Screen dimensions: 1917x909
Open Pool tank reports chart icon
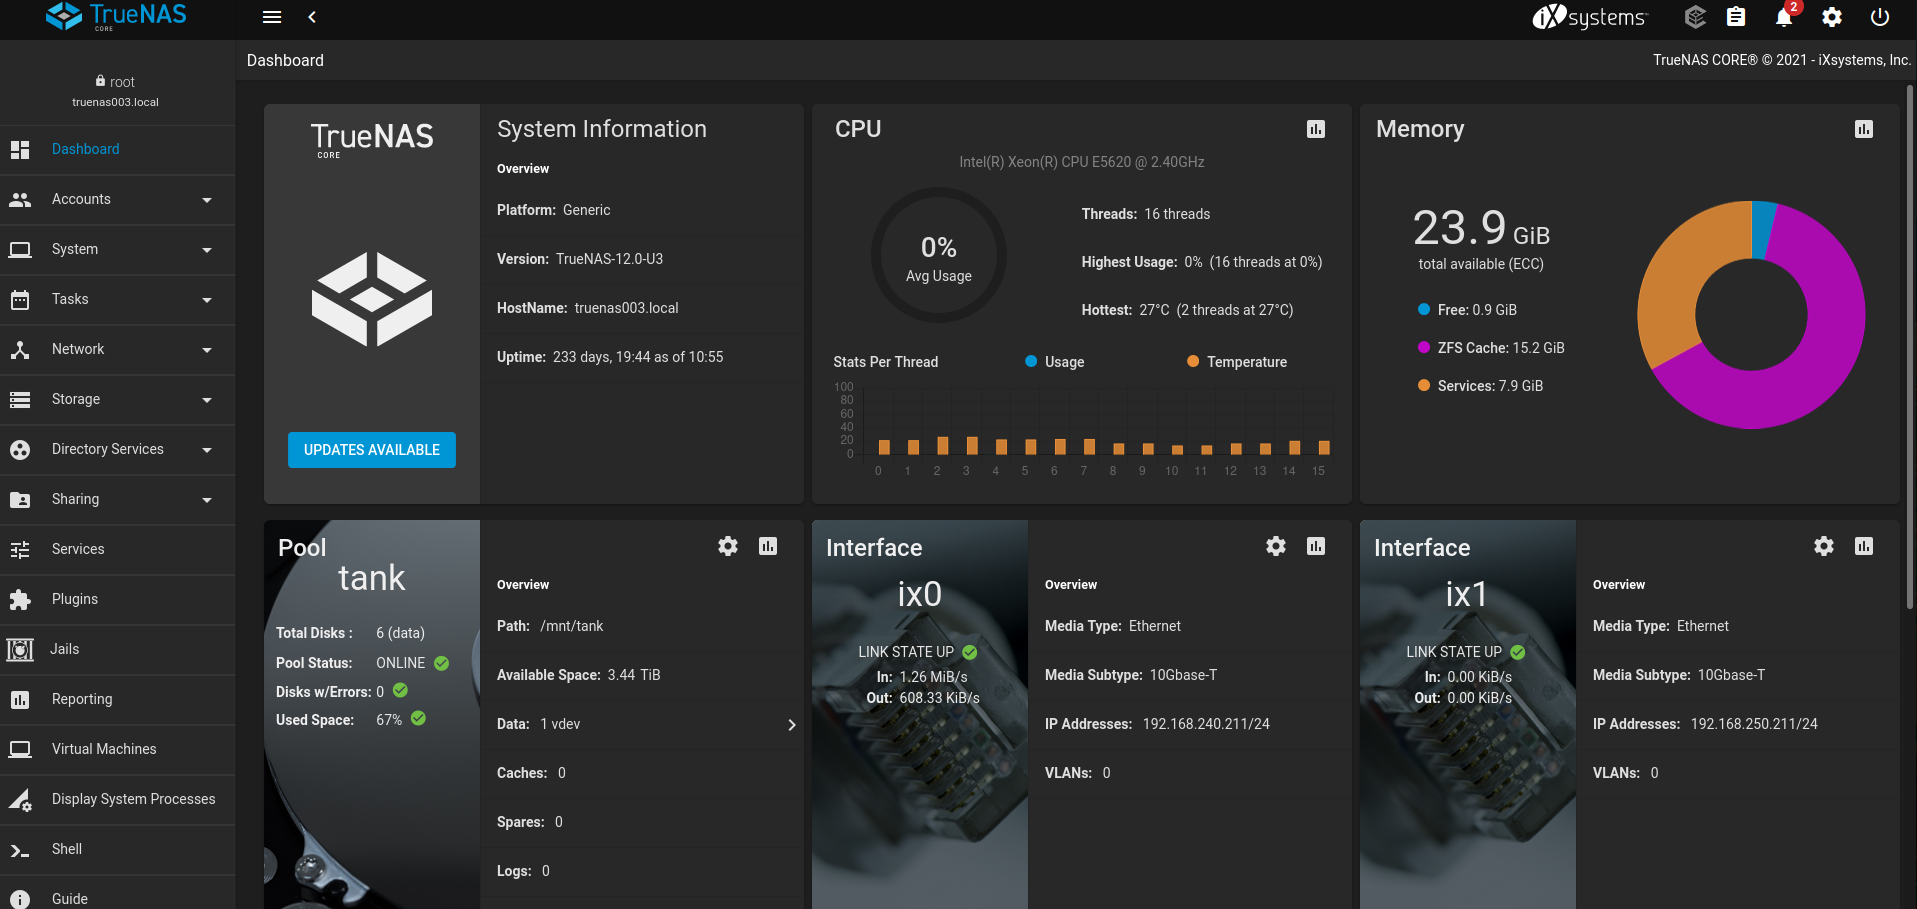(x=768, y=546)
